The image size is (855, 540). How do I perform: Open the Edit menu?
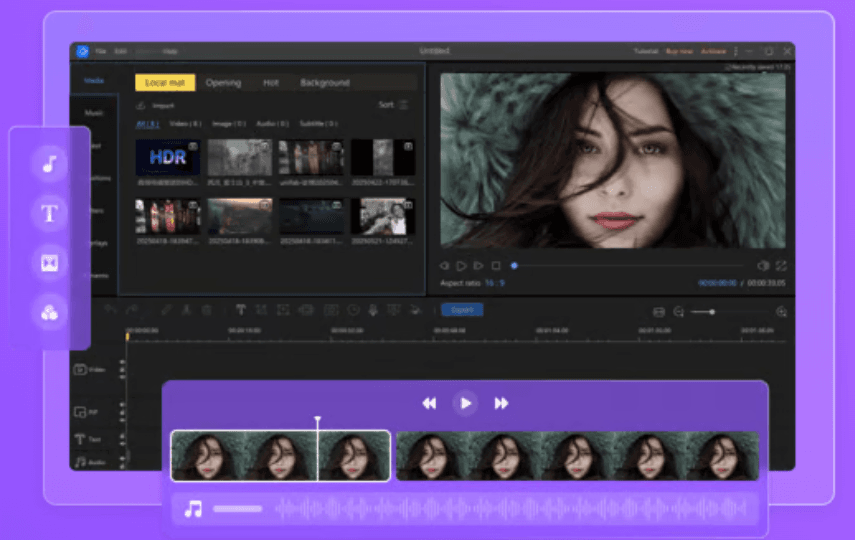click(x=121, y=51)
